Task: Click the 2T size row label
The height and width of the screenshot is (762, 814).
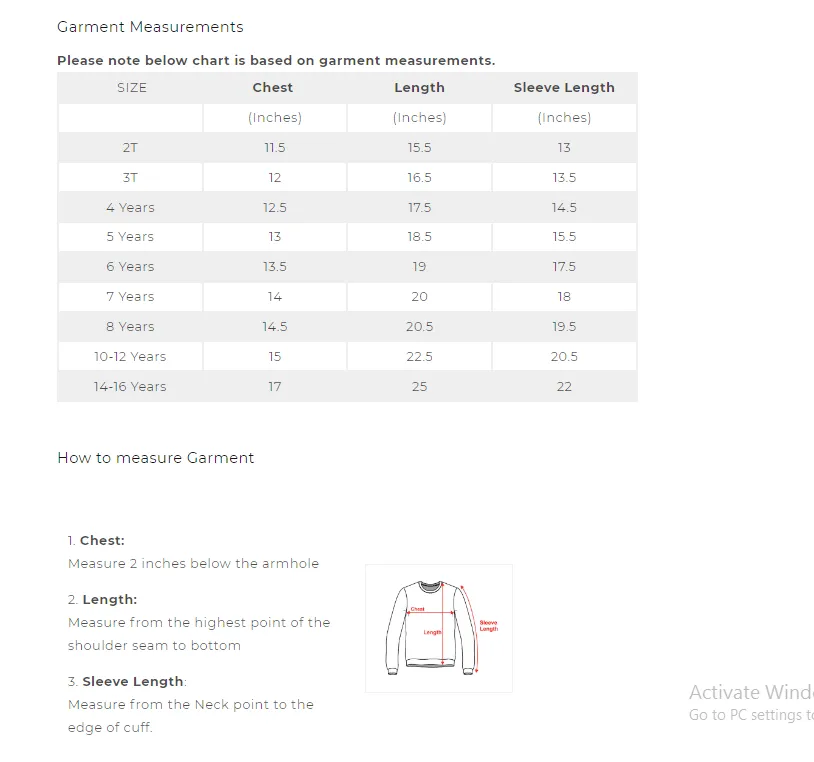Action: pyautogui.click(x=130, y=148)
